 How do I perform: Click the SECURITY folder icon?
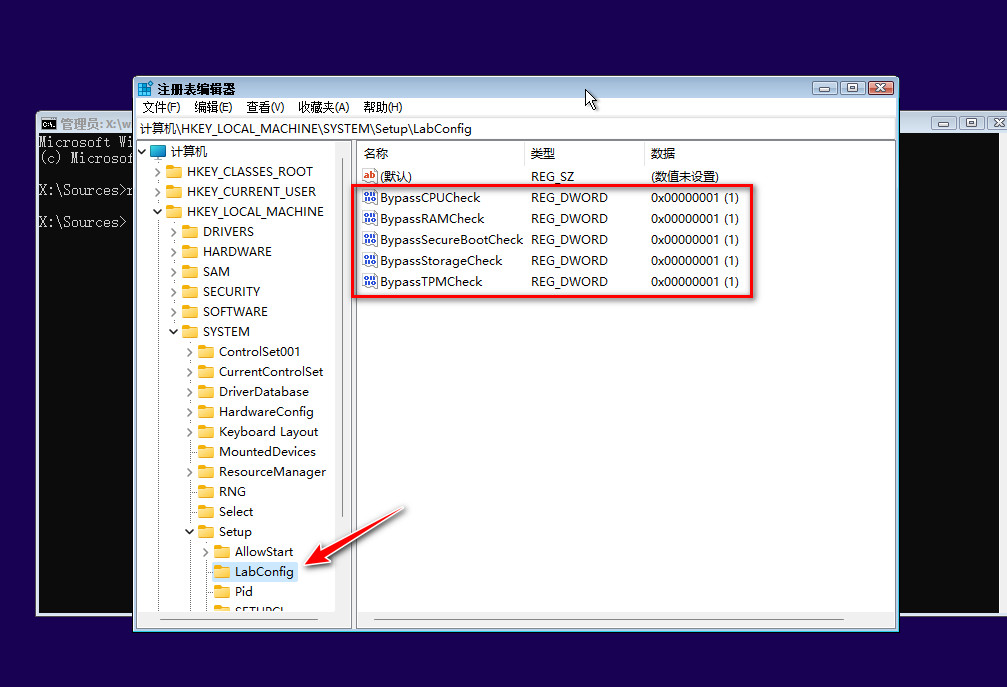click(x=190, y=291)
